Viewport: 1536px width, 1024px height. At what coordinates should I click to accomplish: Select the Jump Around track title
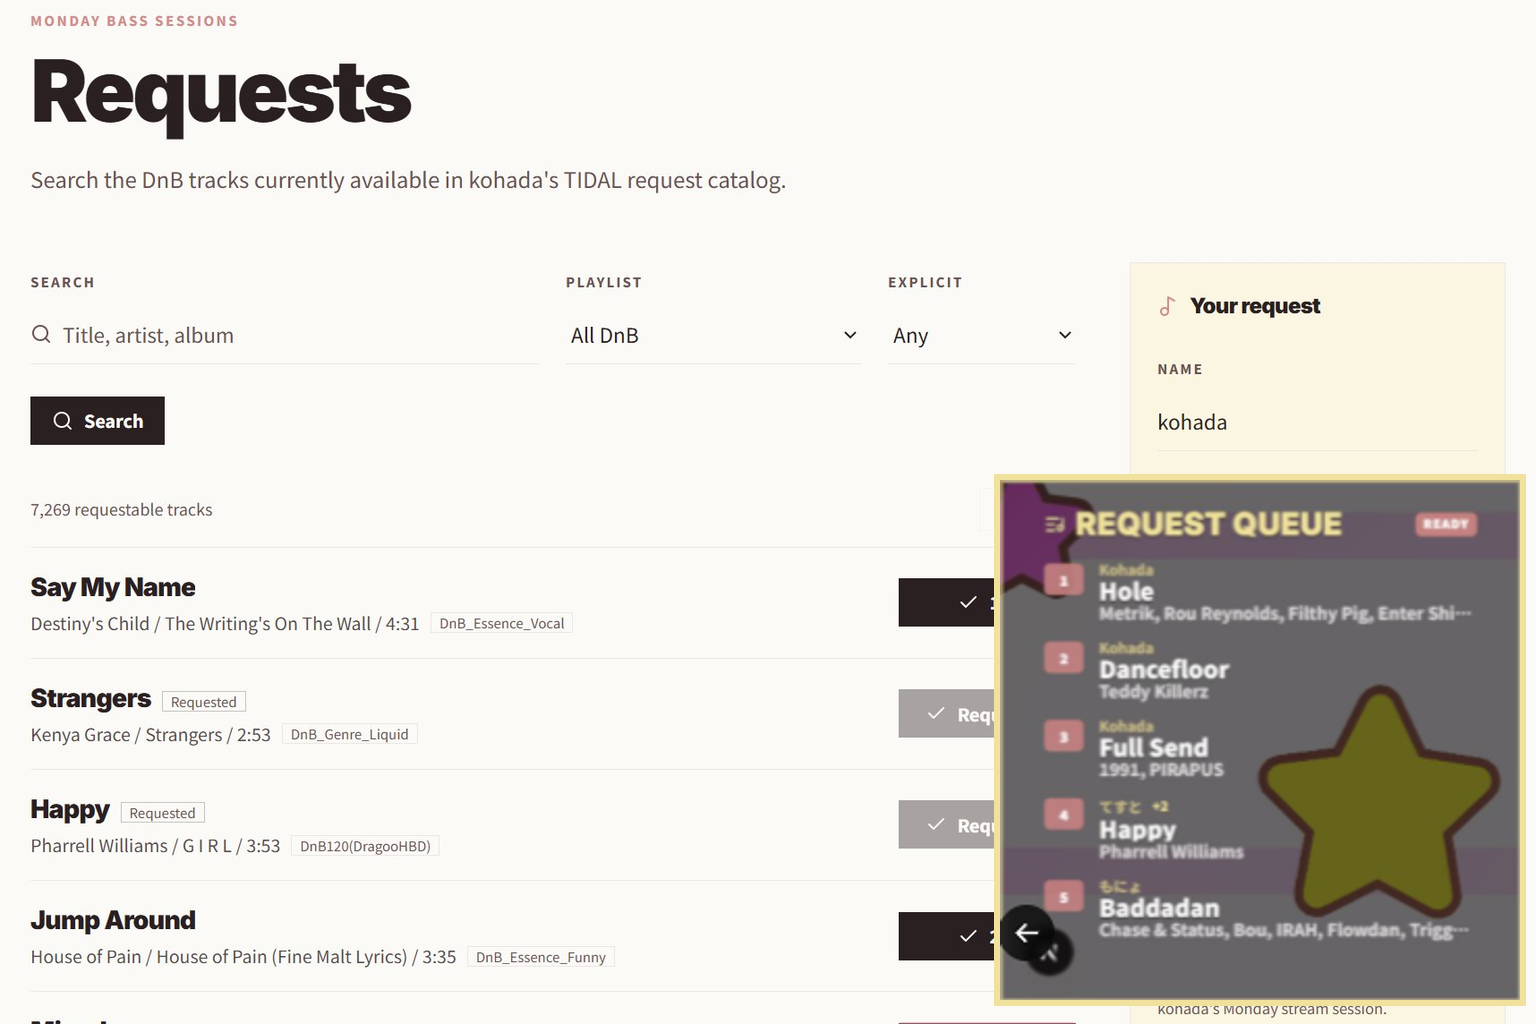coord(113,920)
